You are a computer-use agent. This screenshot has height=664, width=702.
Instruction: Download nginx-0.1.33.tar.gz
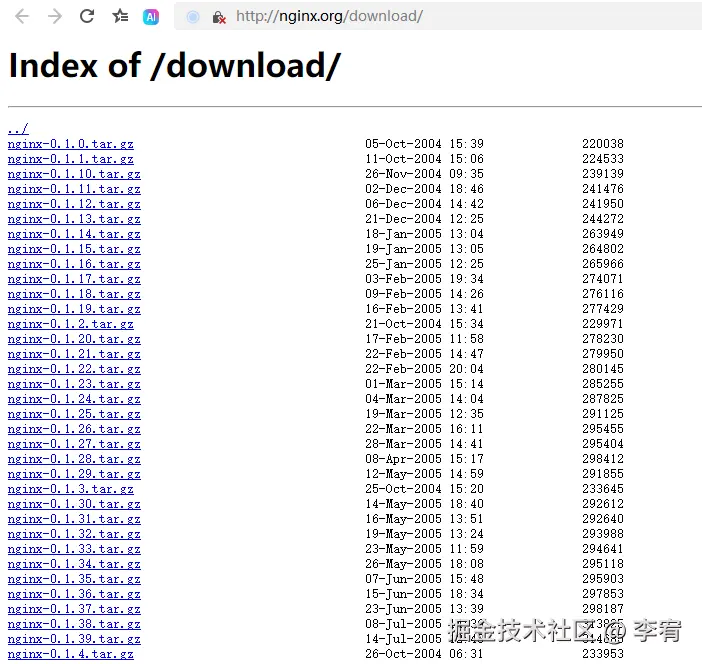pyautogui.click(x=74, y=549)
